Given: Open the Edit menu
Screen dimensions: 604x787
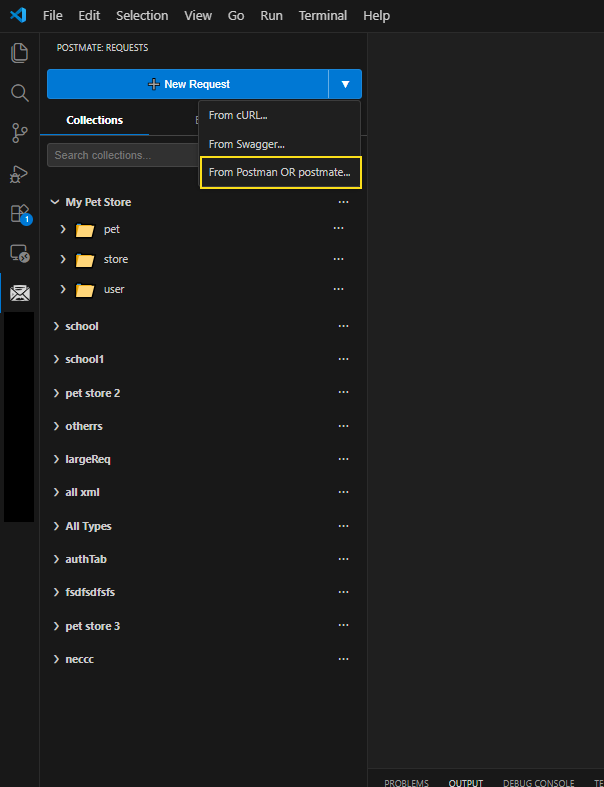Looking at the screenshot, I should [x=89, y=16].
